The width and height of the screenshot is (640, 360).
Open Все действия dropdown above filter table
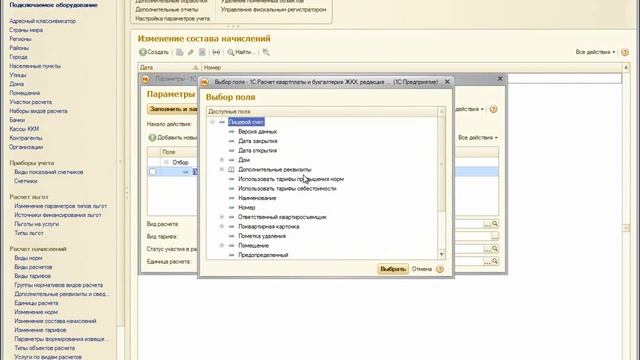[478, 138]
